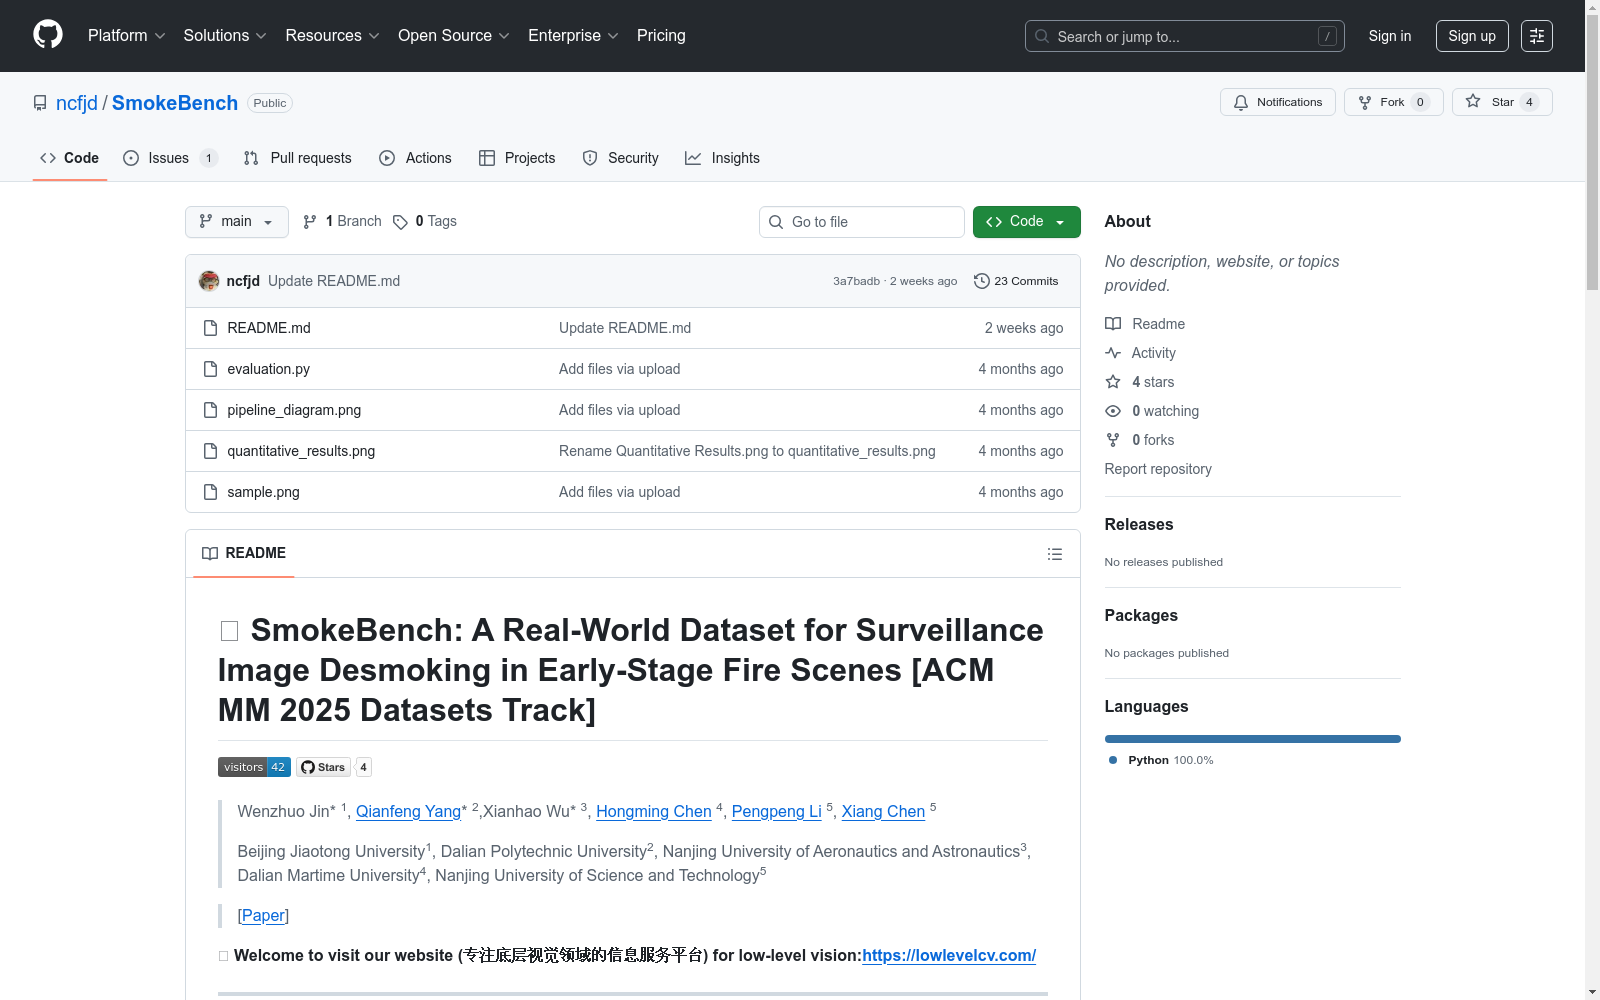Expand the Enterprise menu

point(574,36)
